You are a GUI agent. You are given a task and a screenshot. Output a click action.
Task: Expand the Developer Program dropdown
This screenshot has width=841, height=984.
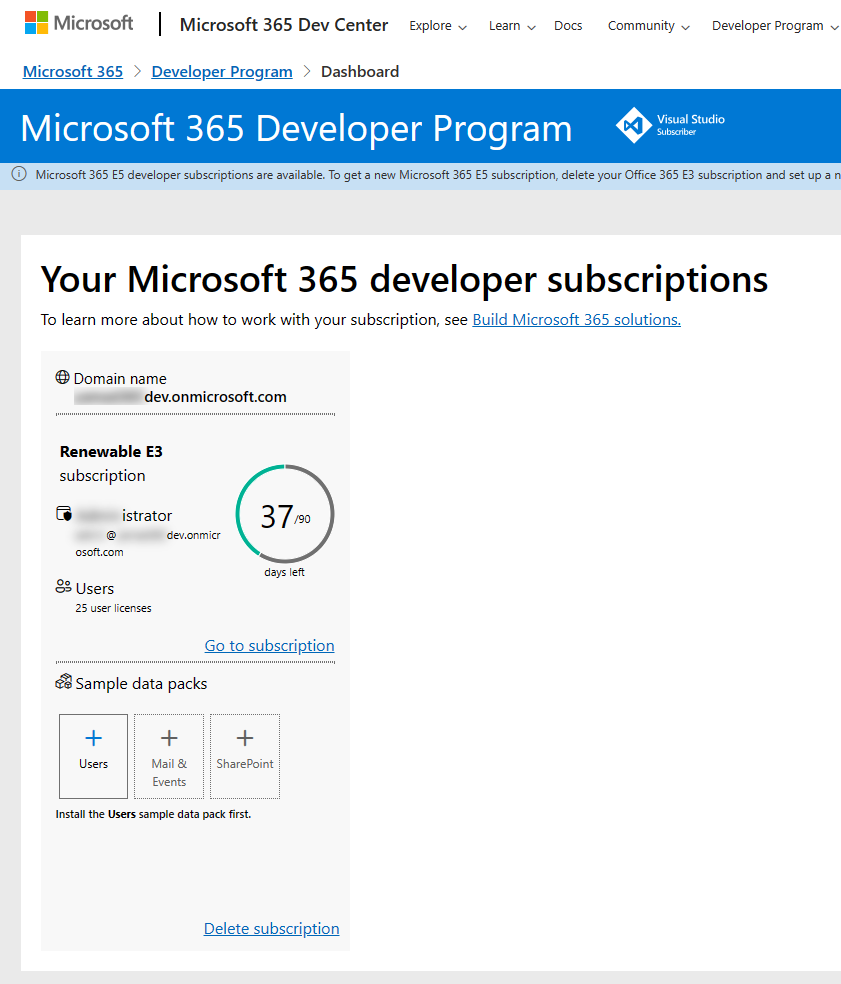click(774, 25)
